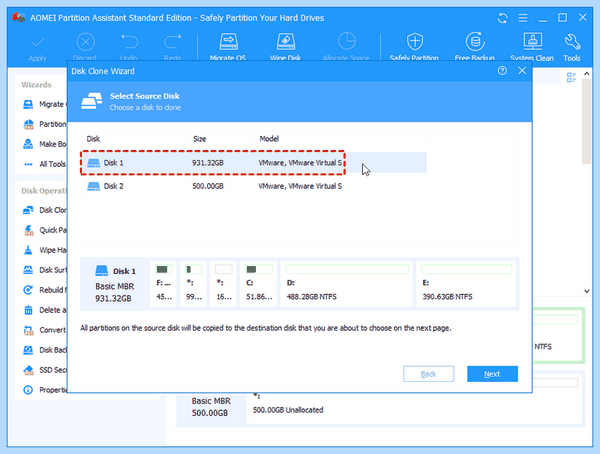Click the Size column header
The image size is (600, 454).
[x=199, y=139]
